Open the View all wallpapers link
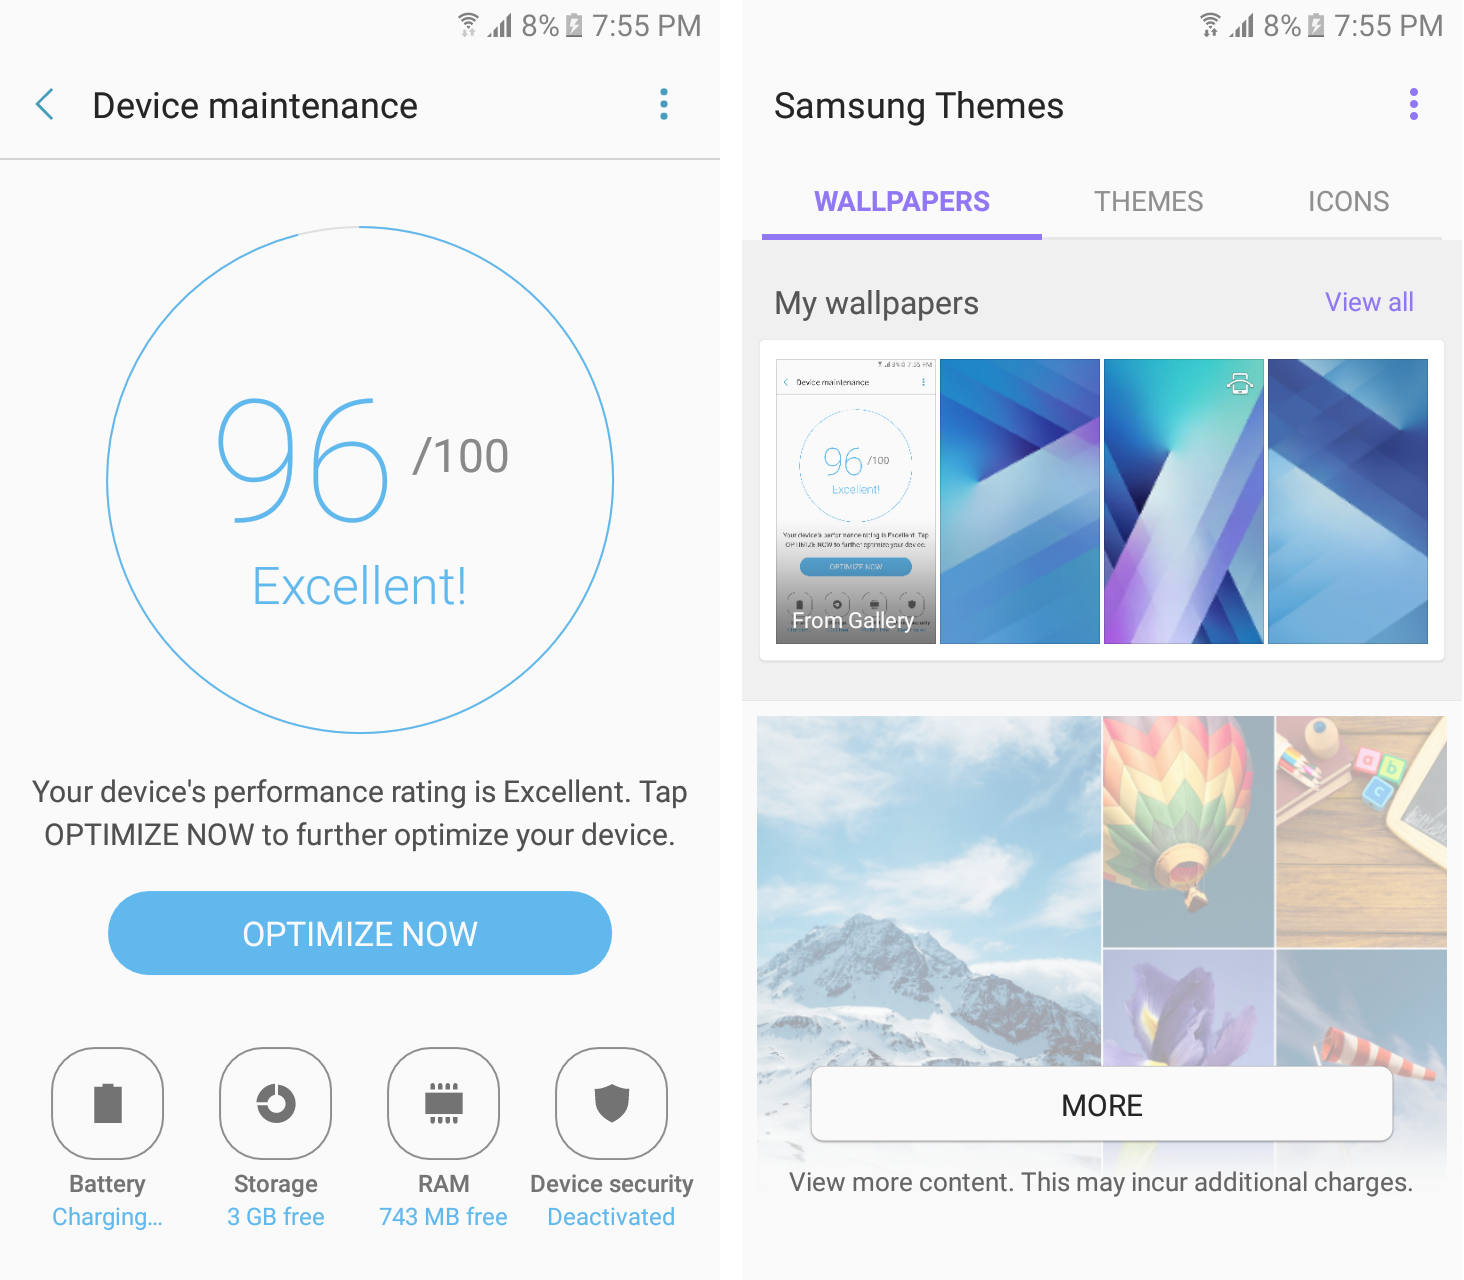Viewport: 1464px width, 1280px height. click(x=1369, y=302)
